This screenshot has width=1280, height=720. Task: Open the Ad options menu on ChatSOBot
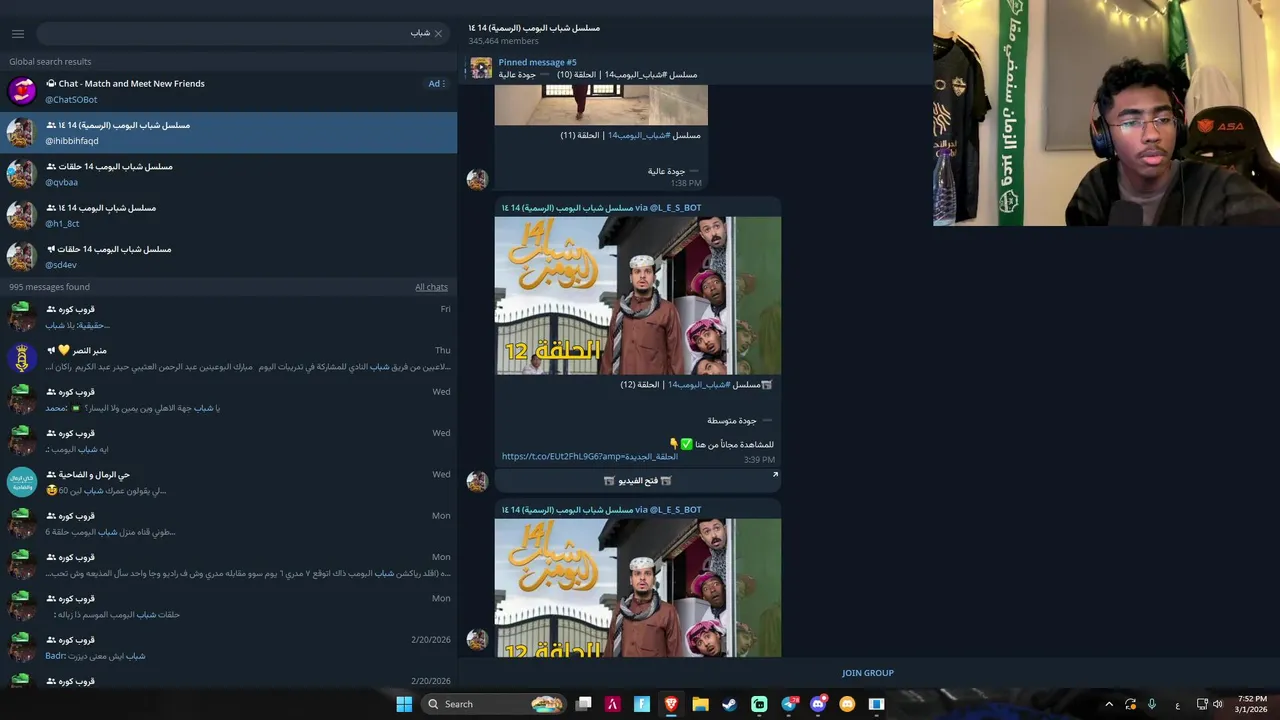(x=437, y=84)
